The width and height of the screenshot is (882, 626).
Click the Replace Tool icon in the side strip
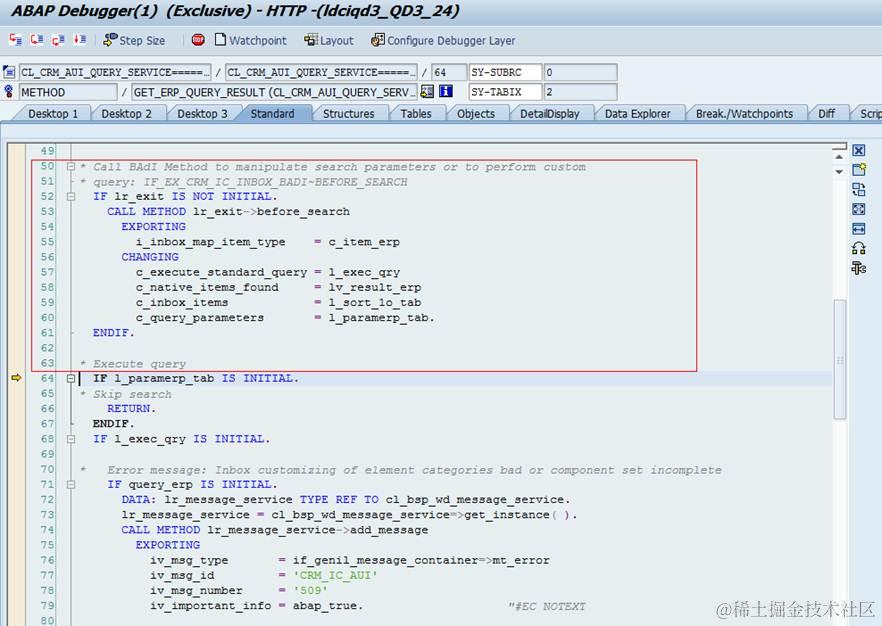click(x=858, y=189)
